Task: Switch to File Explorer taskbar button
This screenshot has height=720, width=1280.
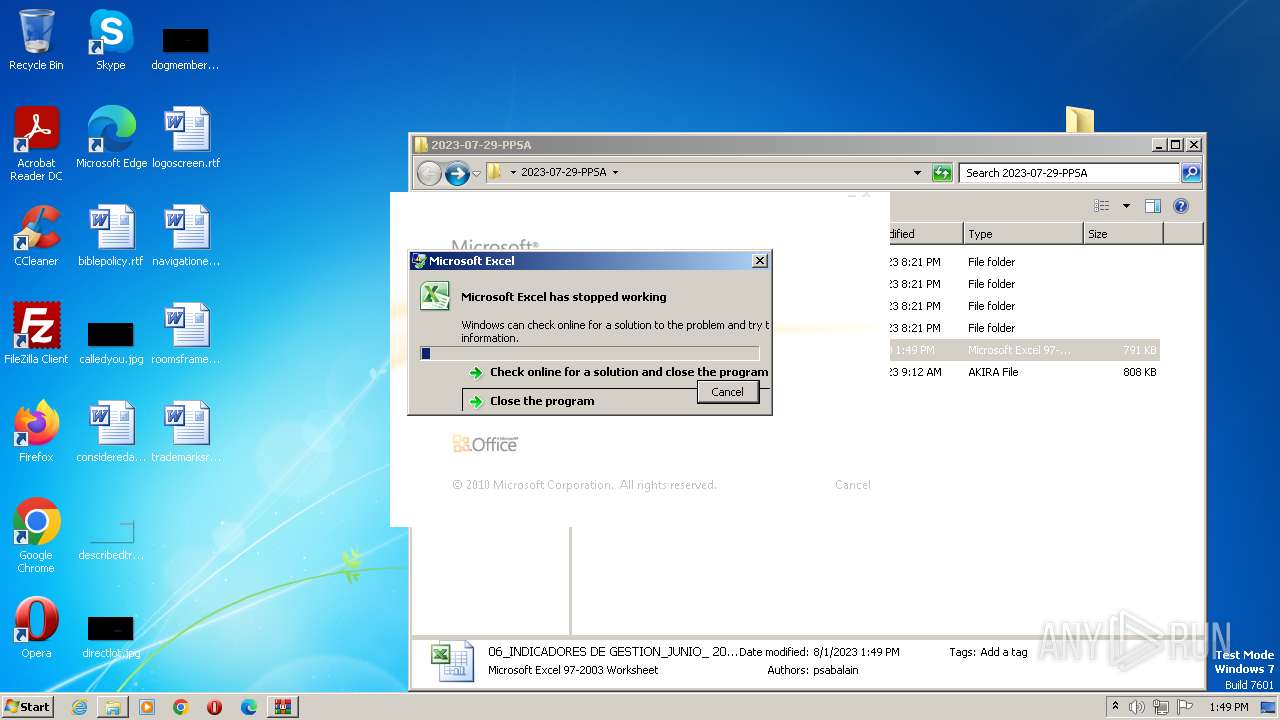Action: click(x=113, y=707)
